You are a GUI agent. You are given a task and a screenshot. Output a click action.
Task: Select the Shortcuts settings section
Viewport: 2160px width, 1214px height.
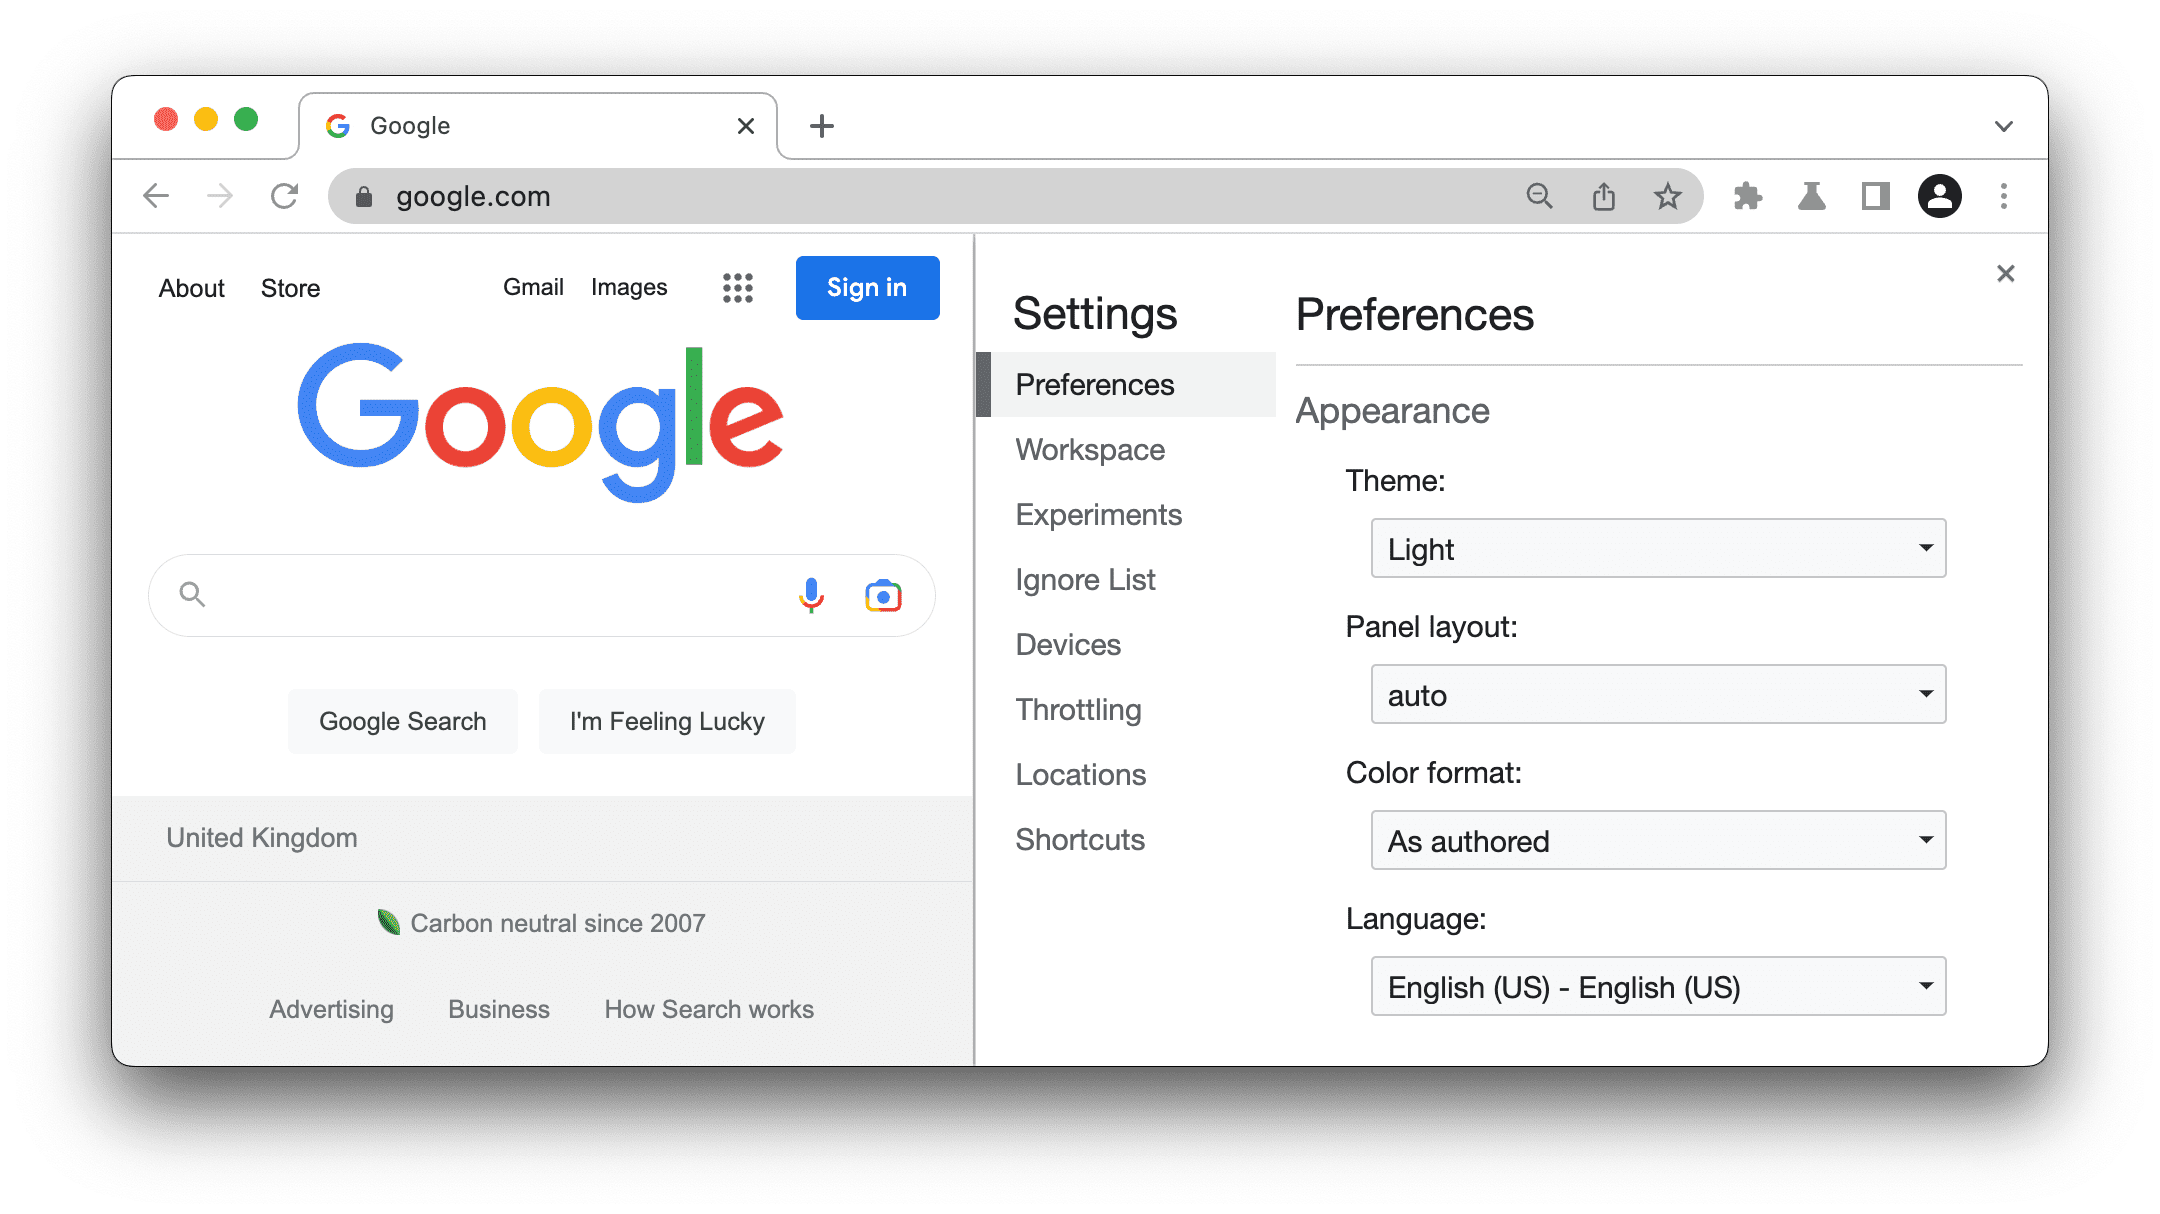pyautogui.click(x=1081, y=840)
